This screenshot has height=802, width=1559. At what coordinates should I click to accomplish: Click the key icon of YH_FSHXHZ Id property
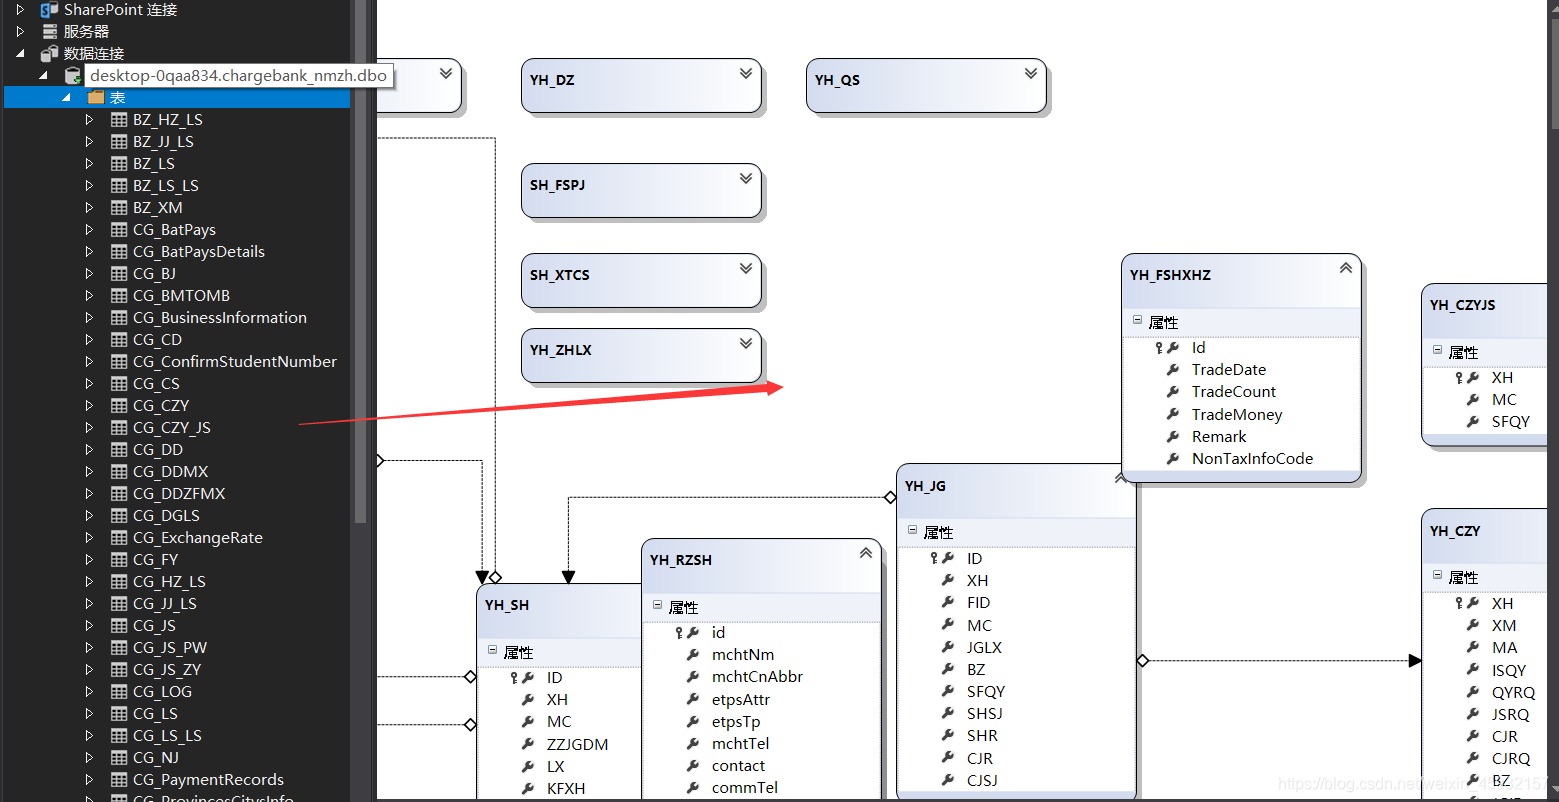(x=1160, y=348)
